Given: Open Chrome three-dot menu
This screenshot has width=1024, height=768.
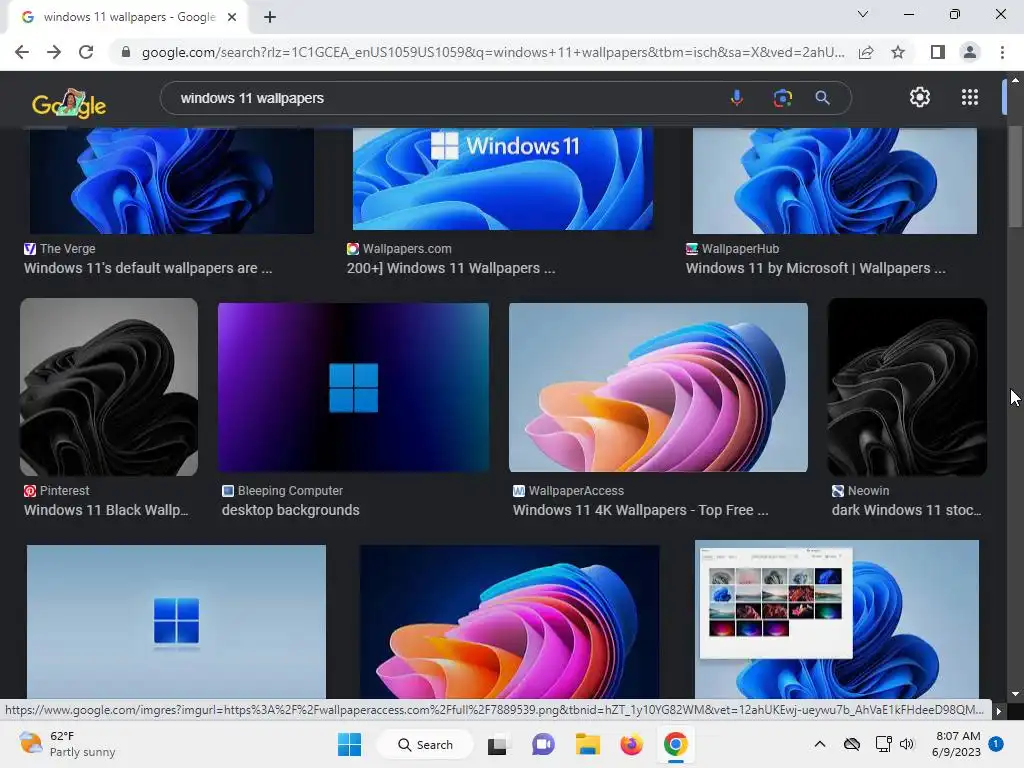Looking at the screenshot, I should [x=1002, y=52].
